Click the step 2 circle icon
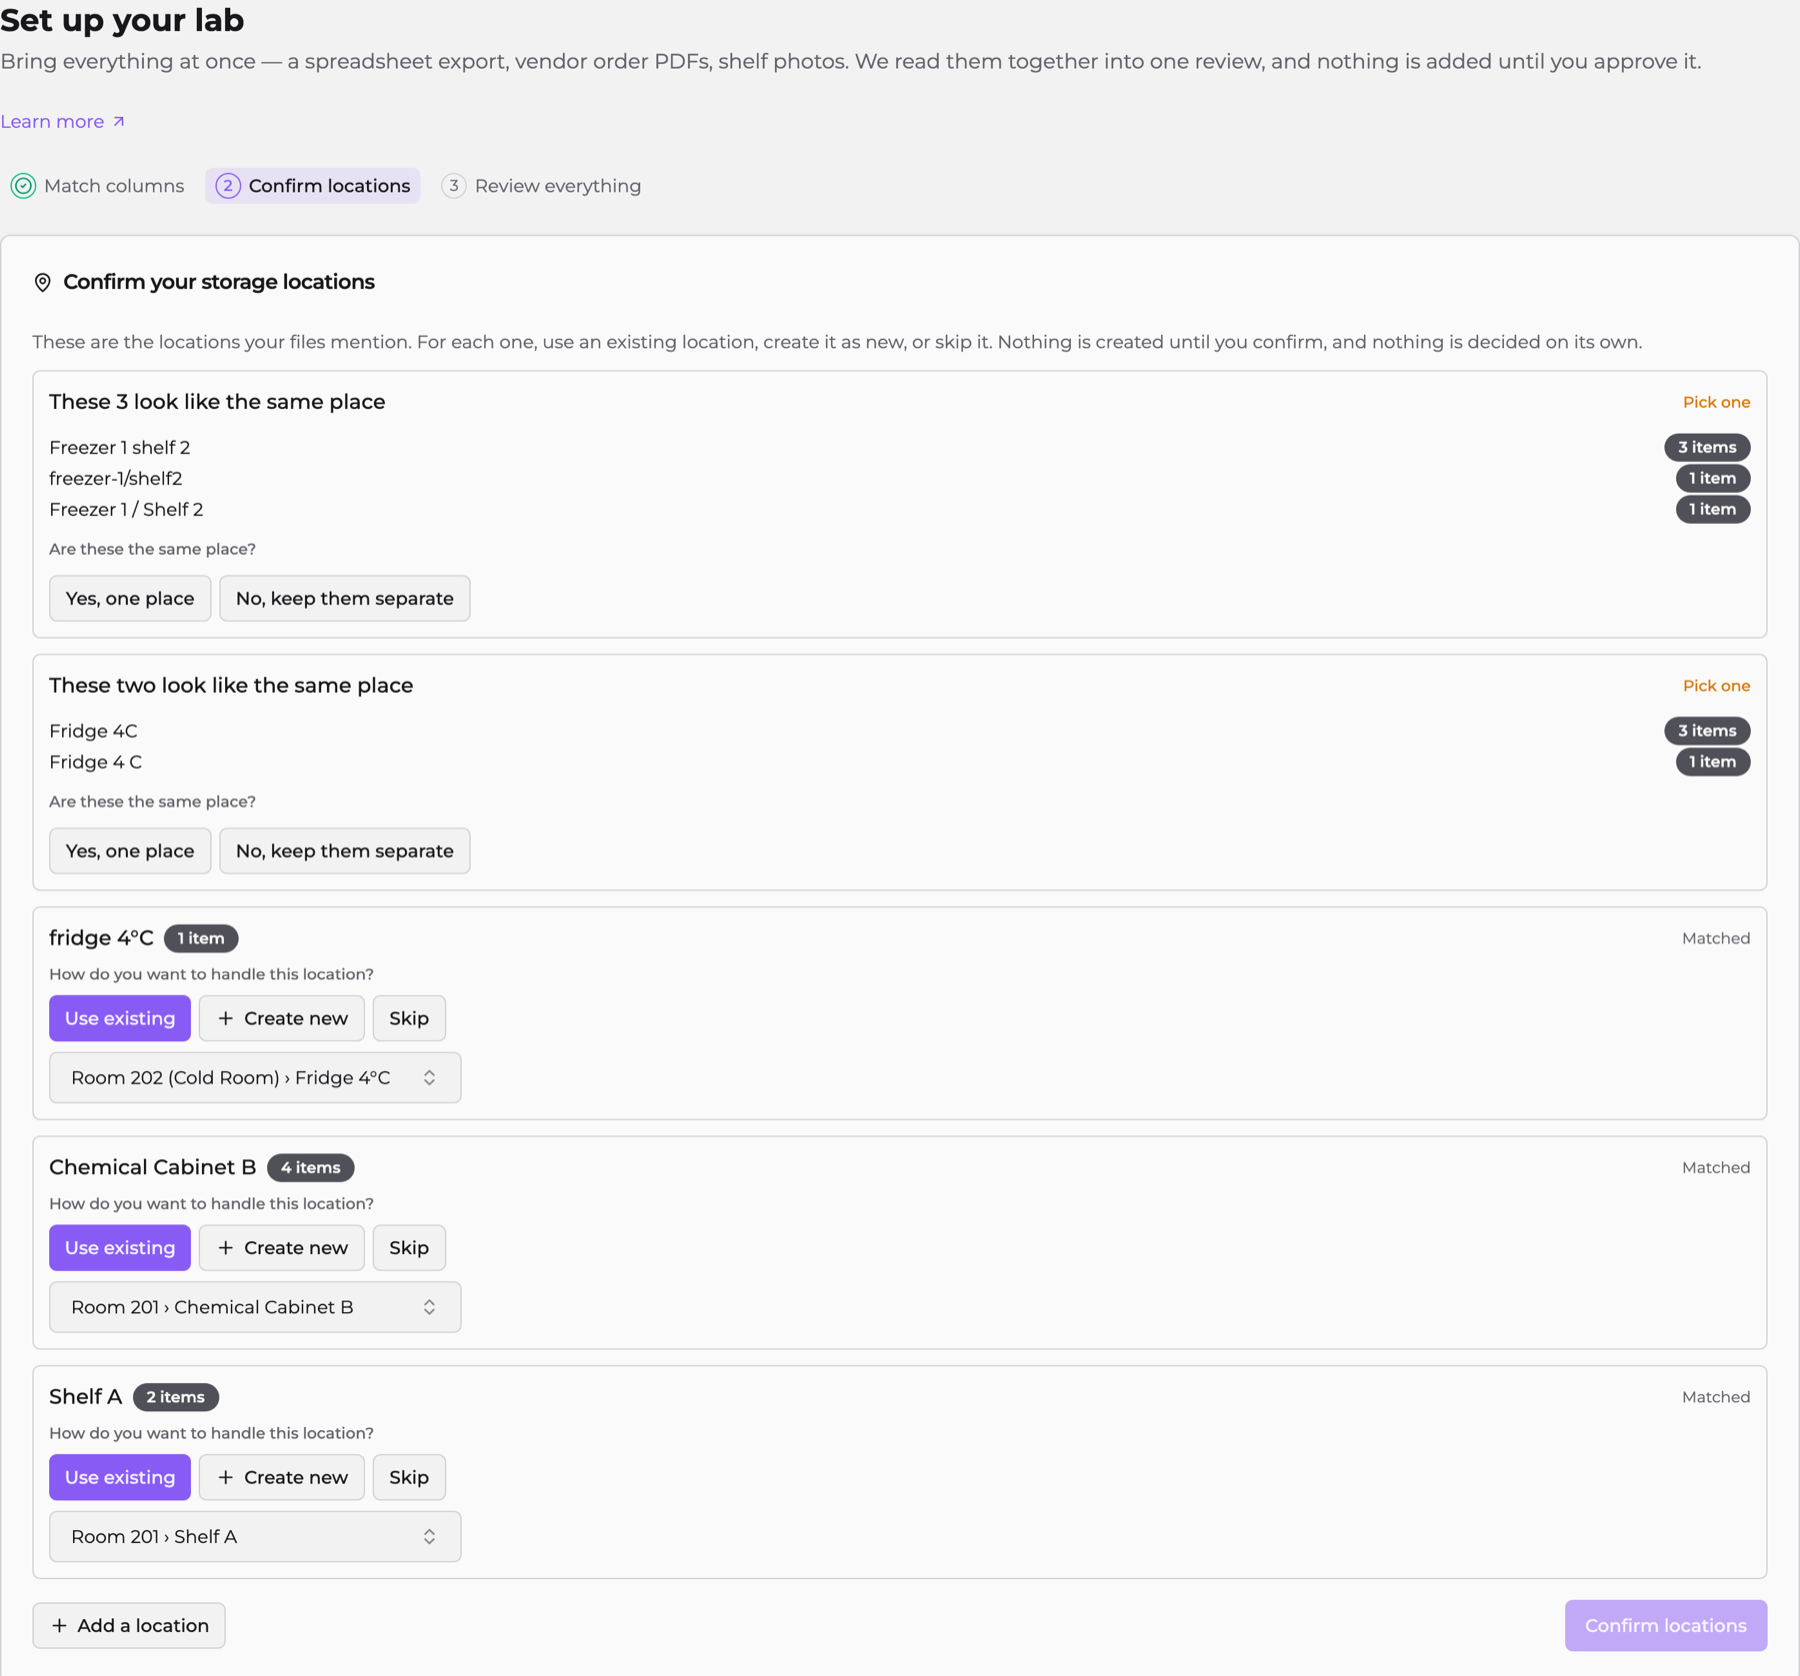The image size is (1800, 1676). tap(228, 186)
